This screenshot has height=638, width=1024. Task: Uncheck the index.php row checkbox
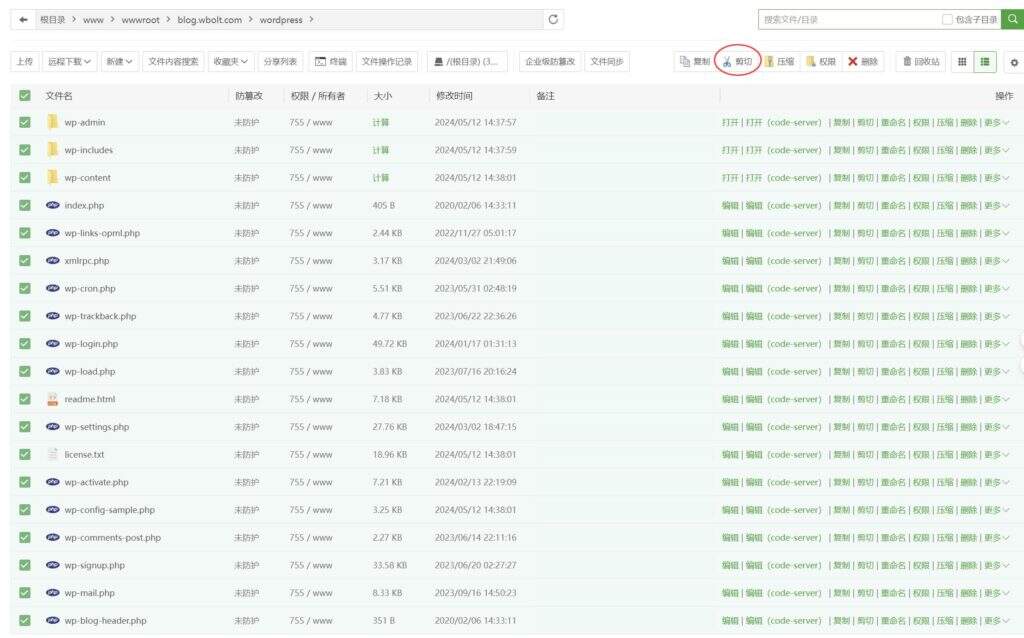(x=25, y=205)
